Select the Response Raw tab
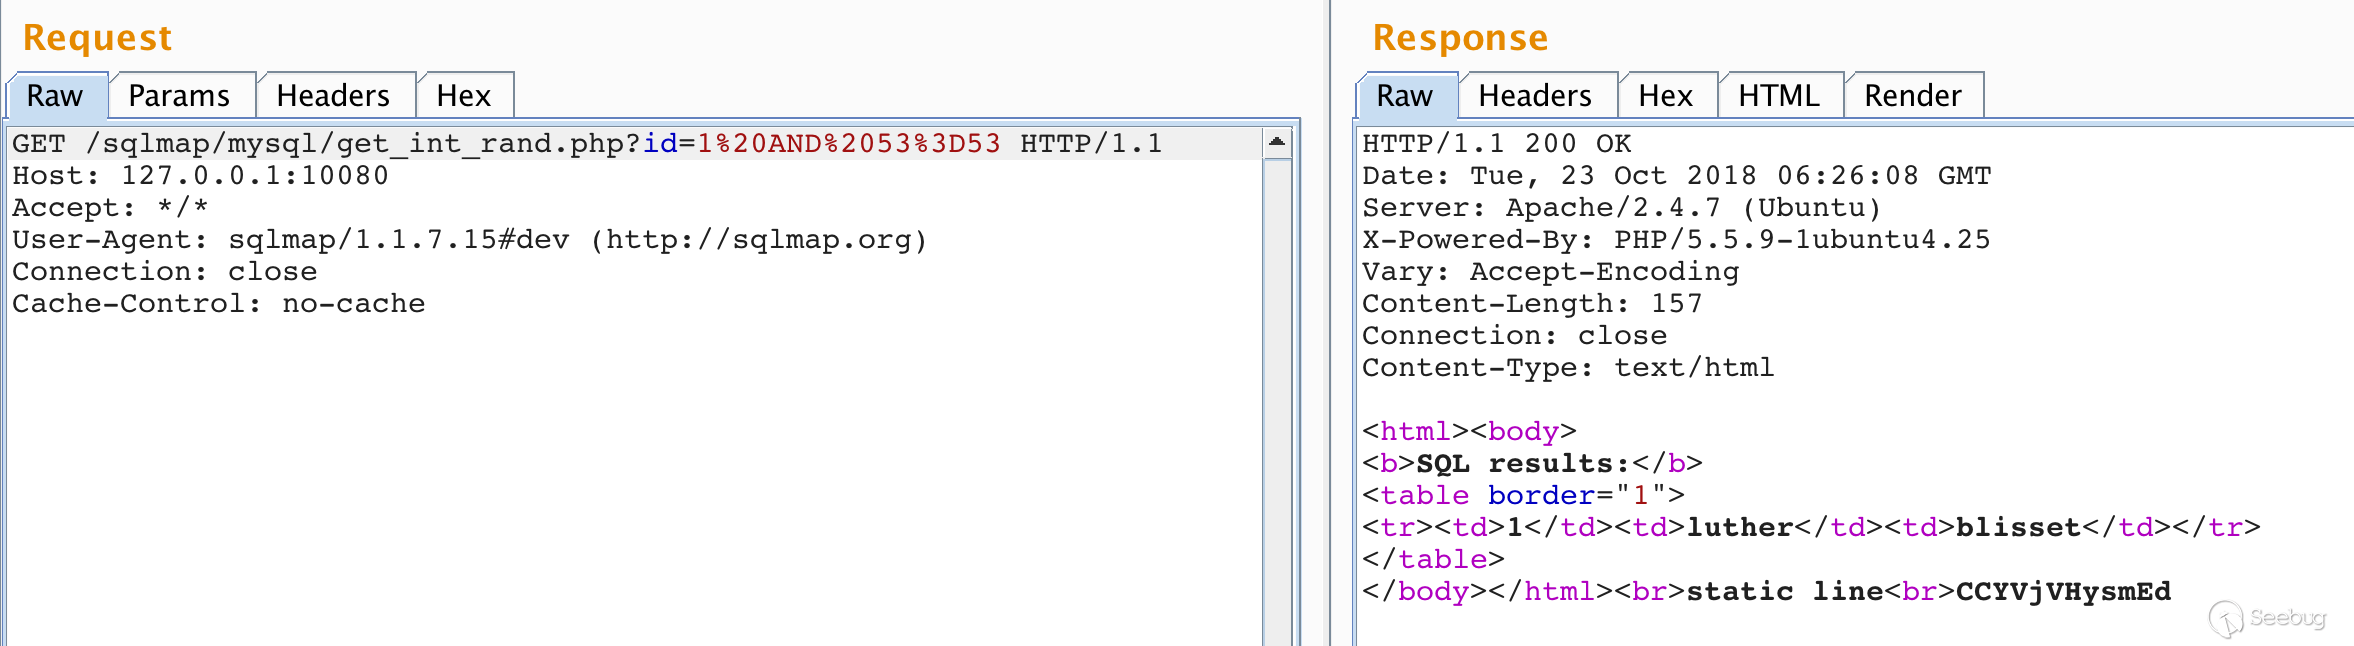 tap(1405, 96)
